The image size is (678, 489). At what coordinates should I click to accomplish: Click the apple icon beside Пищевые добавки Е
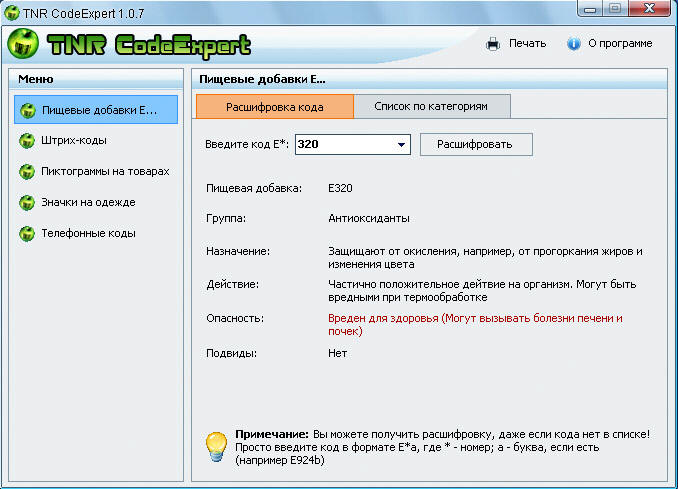(28, 110)
